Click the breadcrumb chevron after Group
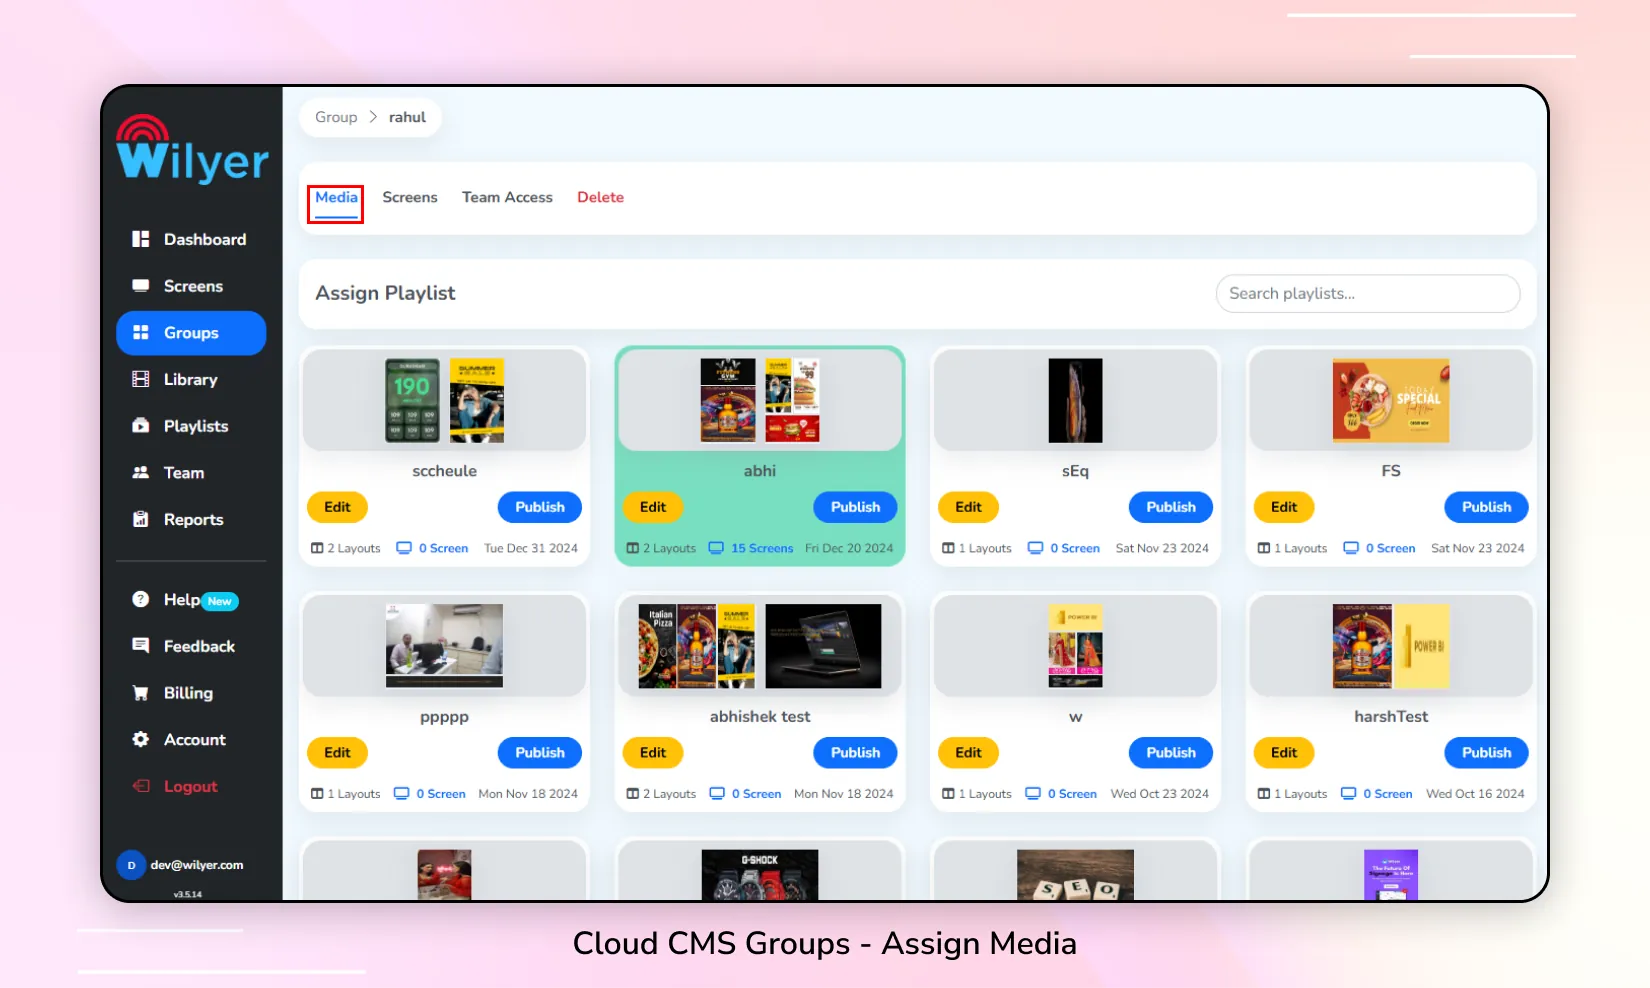Viewport: 1650px width, 988px height. click(x=373, y=117)
